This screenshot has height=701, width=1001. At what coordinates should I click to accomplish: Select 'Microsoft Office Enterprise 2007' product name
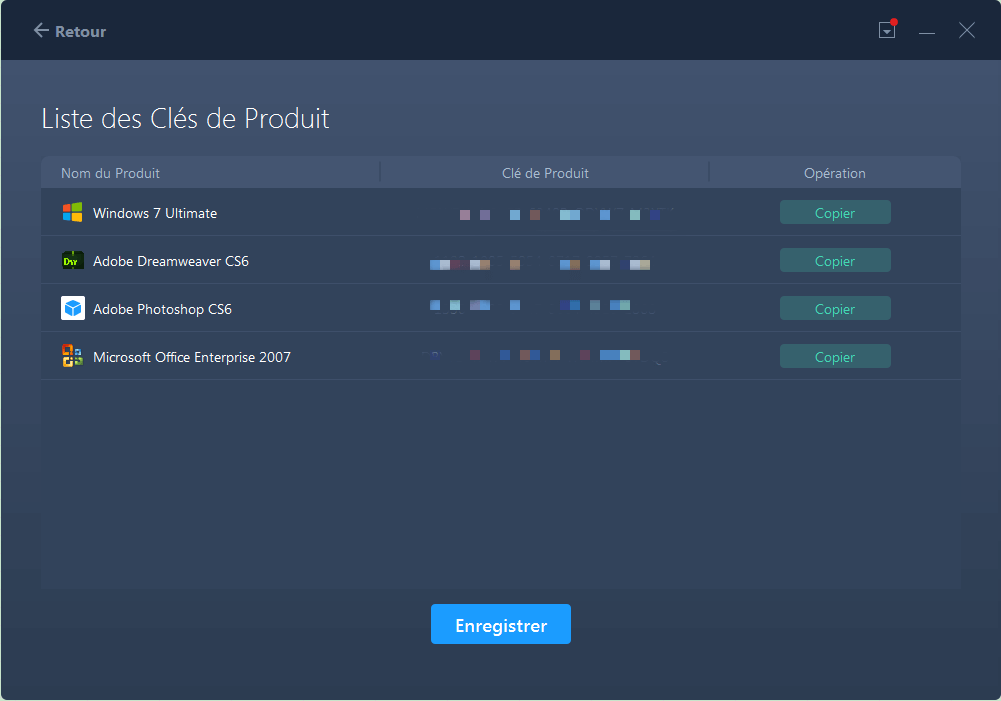click(192, 357)
